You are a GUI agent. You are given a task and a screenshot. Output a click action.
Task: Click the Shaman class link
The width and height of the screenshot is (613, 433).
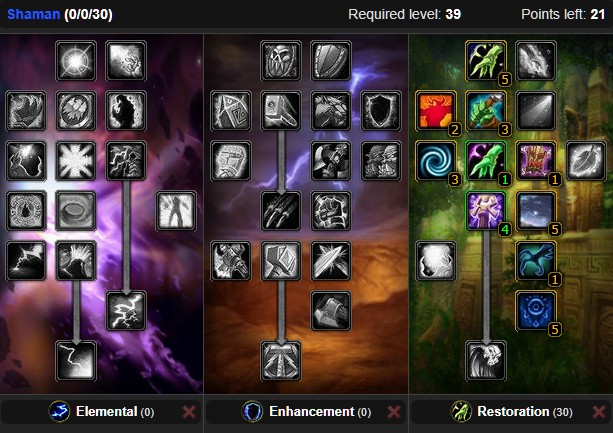pos(34,14)
